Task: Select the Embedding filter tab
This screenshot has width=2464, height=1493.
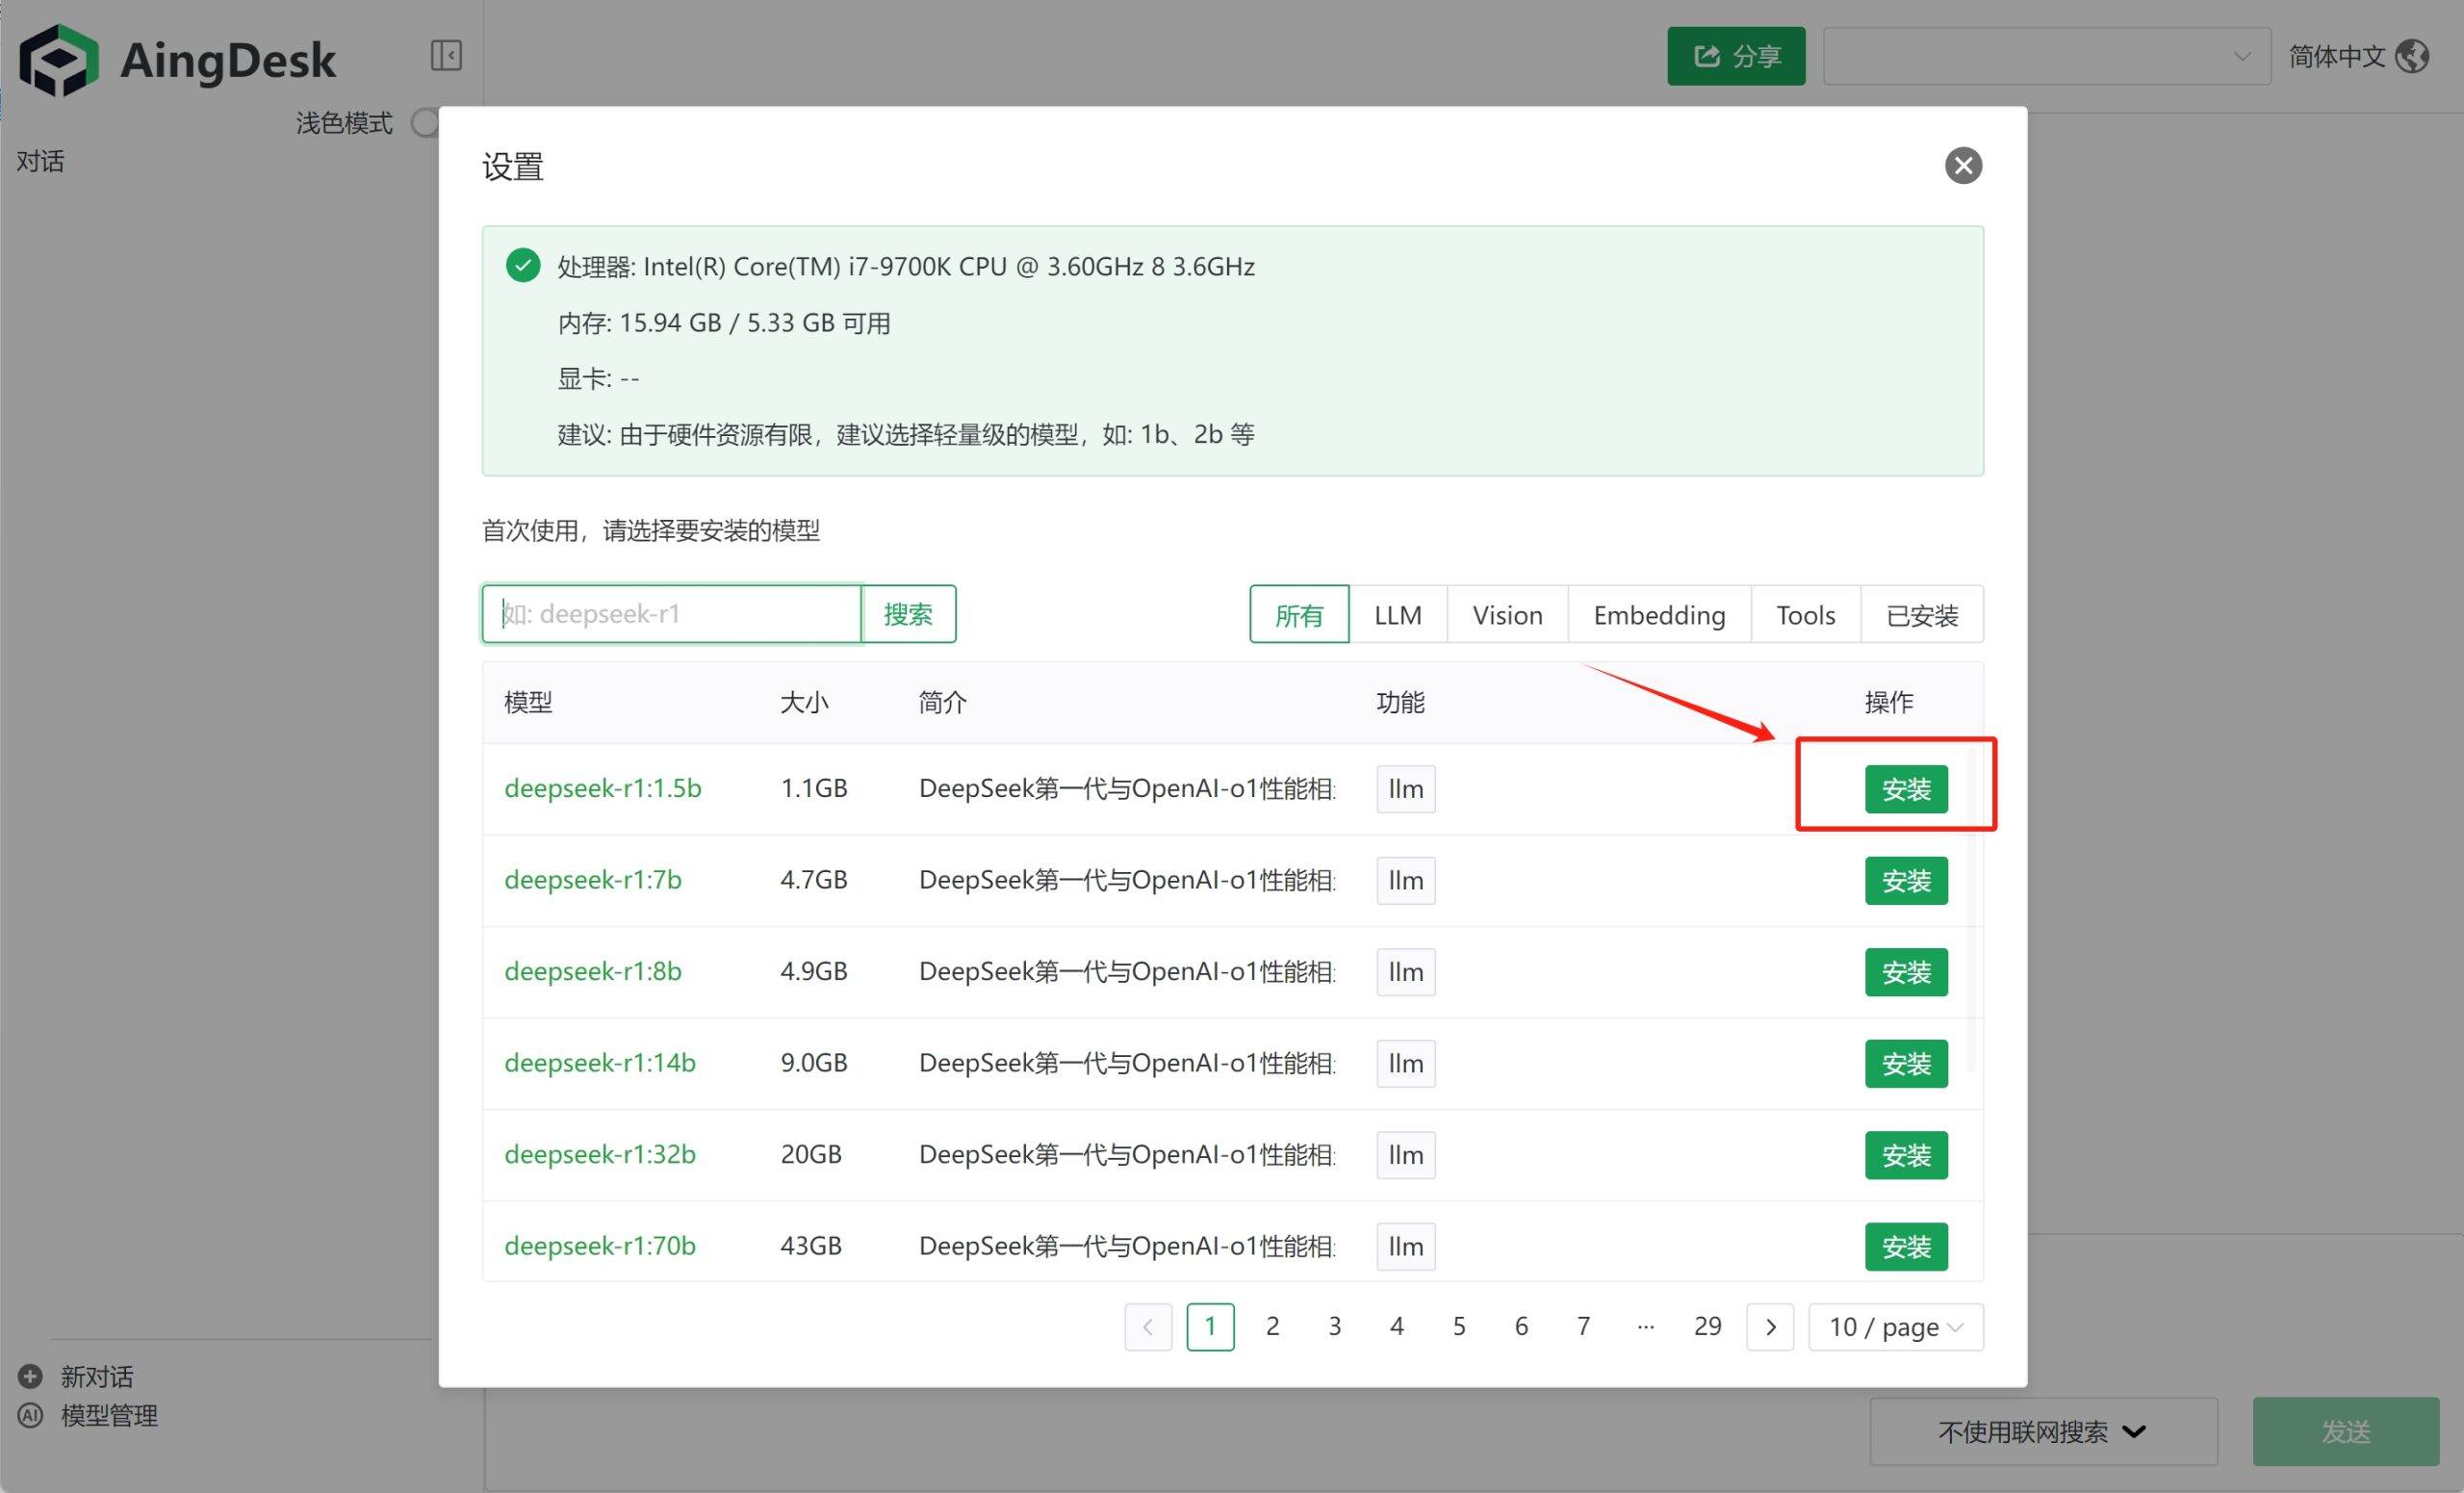Action: click(1658, 615)
